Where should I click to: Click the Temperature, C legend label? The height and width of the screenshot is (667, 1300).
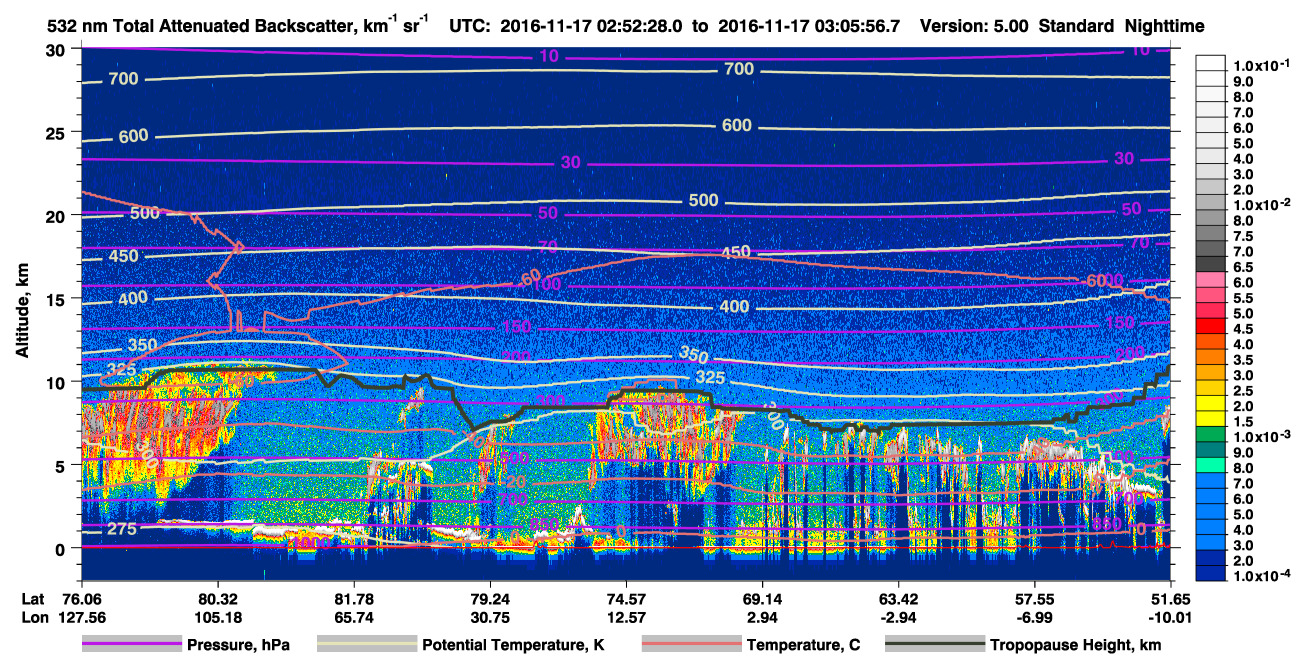click(x=804, y=645)
